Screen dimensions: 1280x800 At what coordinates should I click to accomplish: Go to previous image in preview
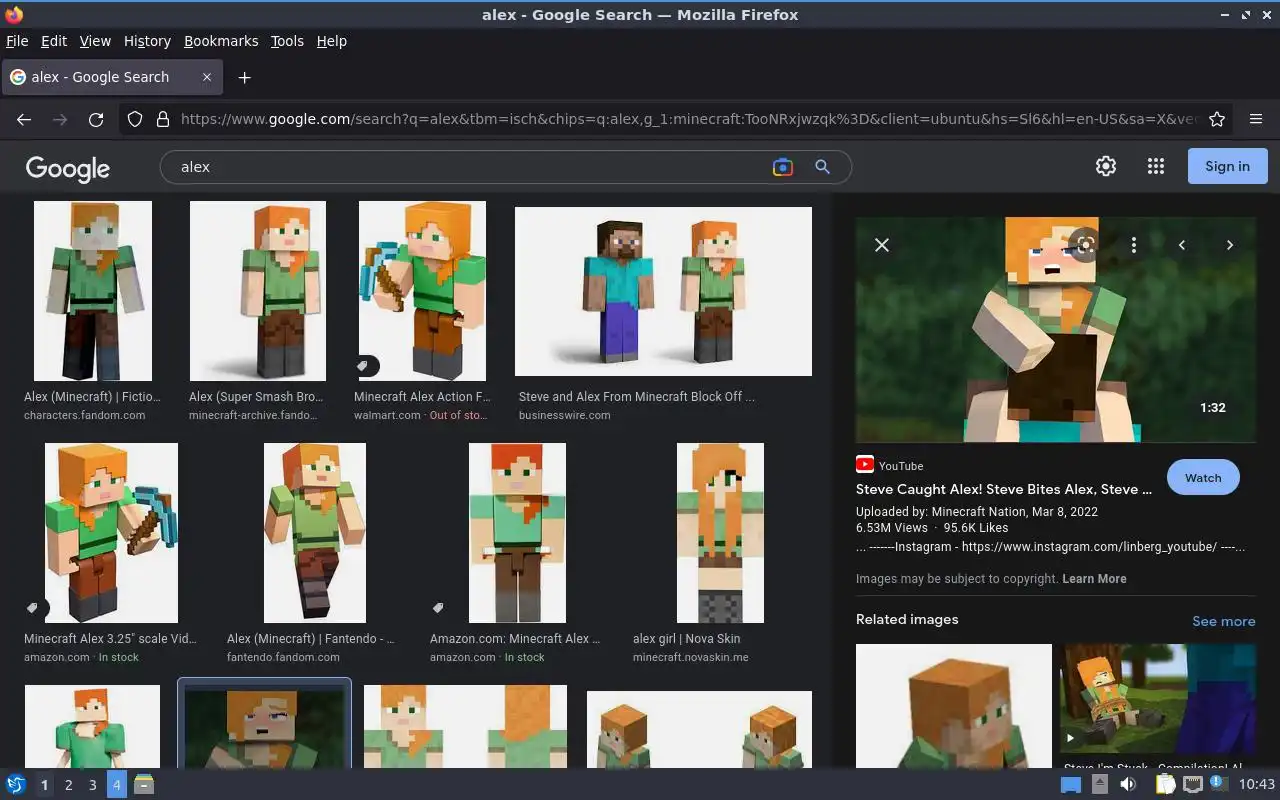coord(1182,244)
